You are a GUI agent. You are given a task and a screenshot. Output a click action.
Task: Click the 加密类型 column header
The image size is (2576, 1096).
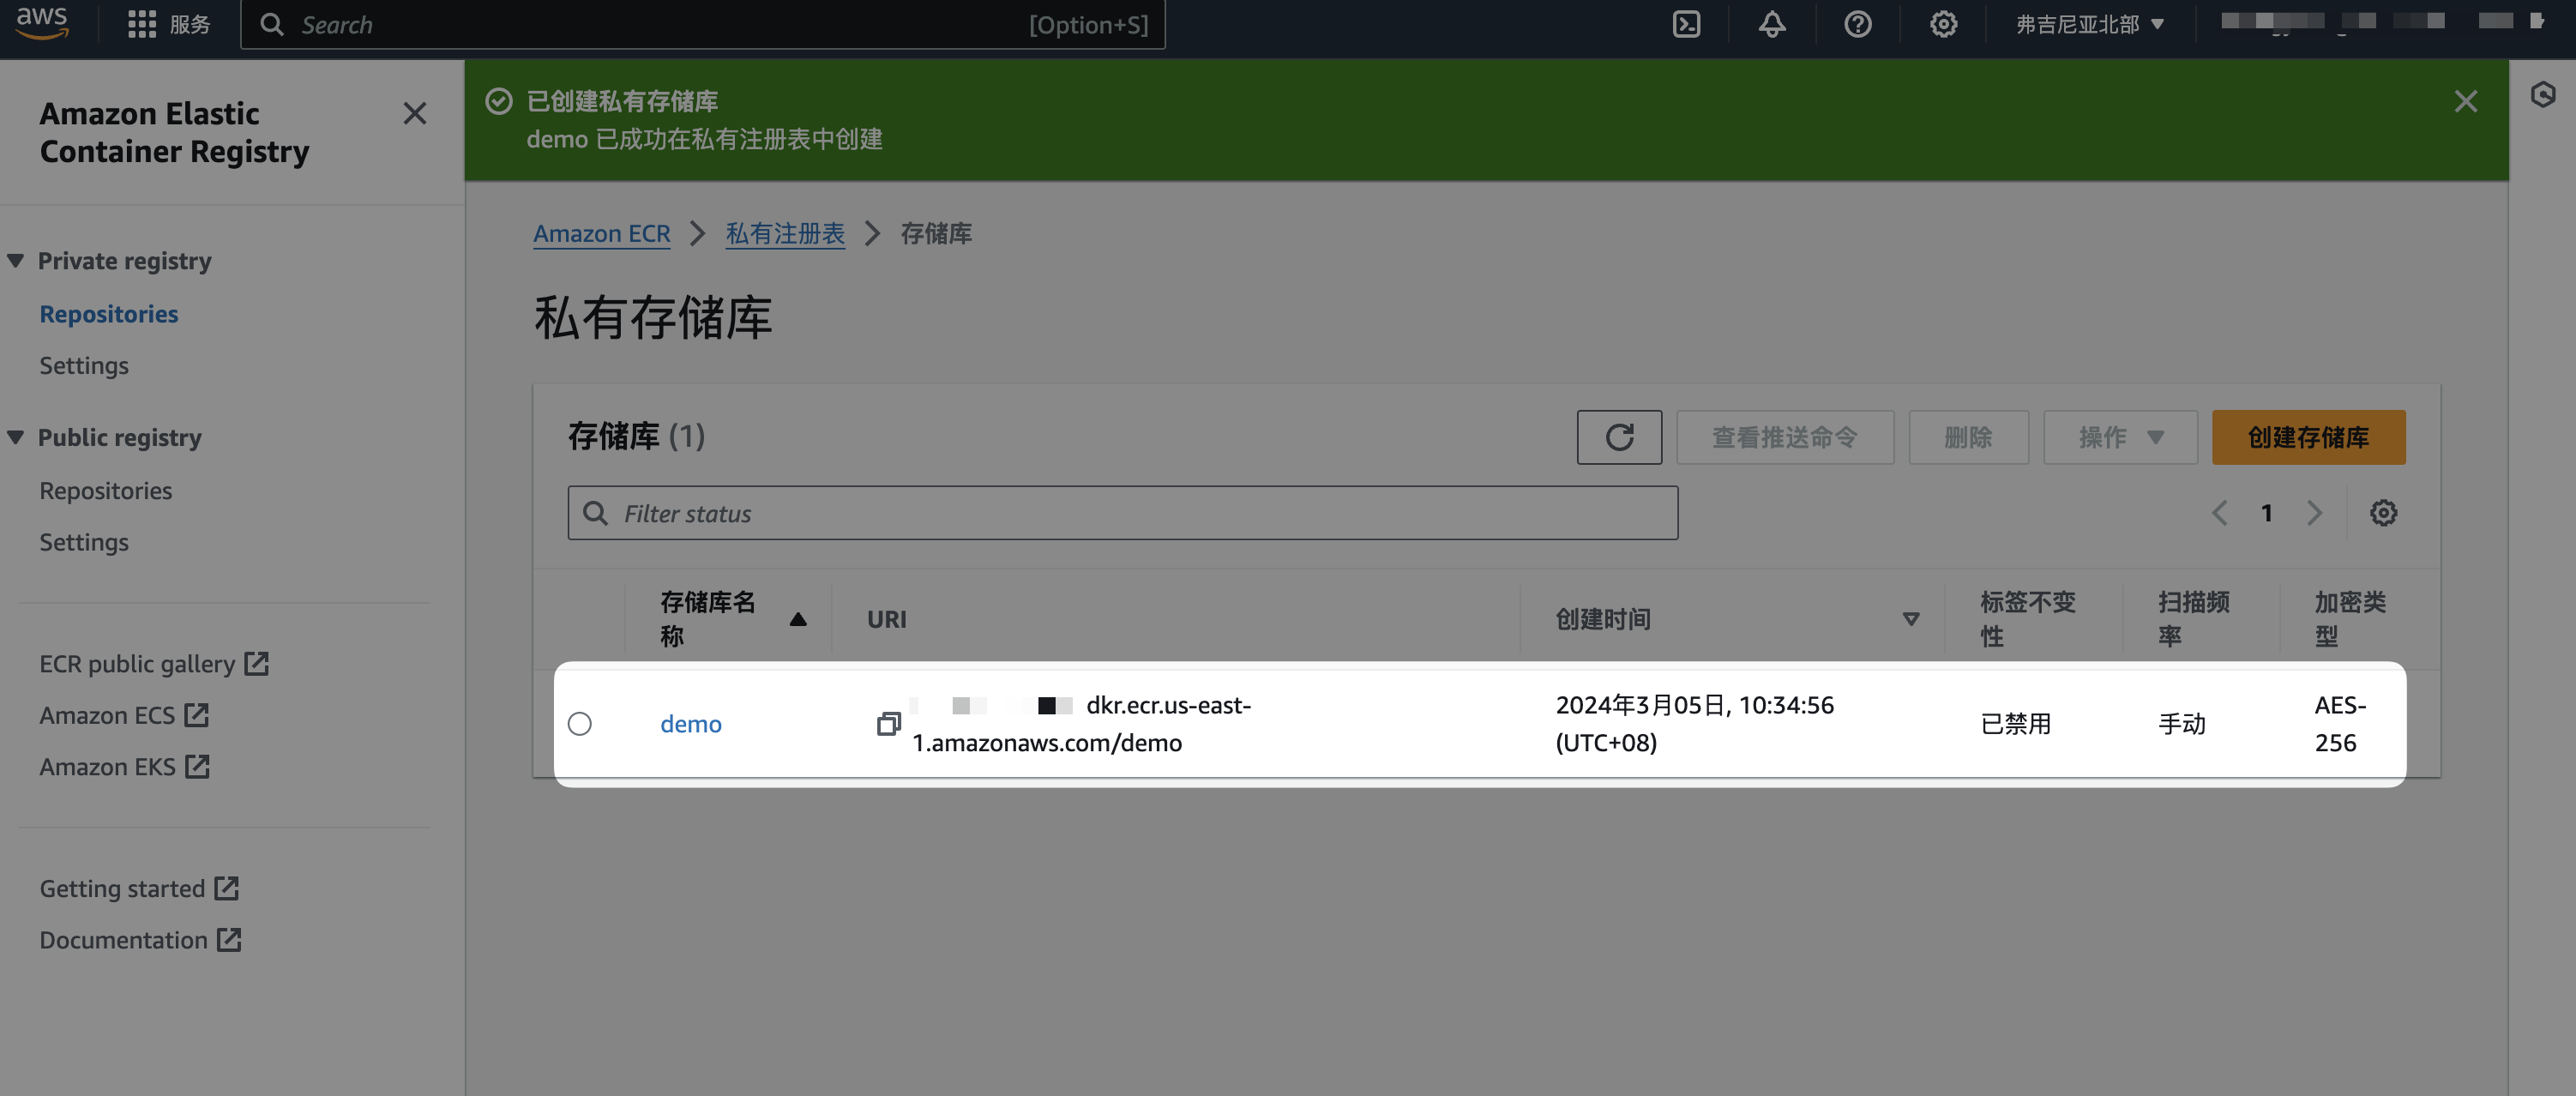2349,619
